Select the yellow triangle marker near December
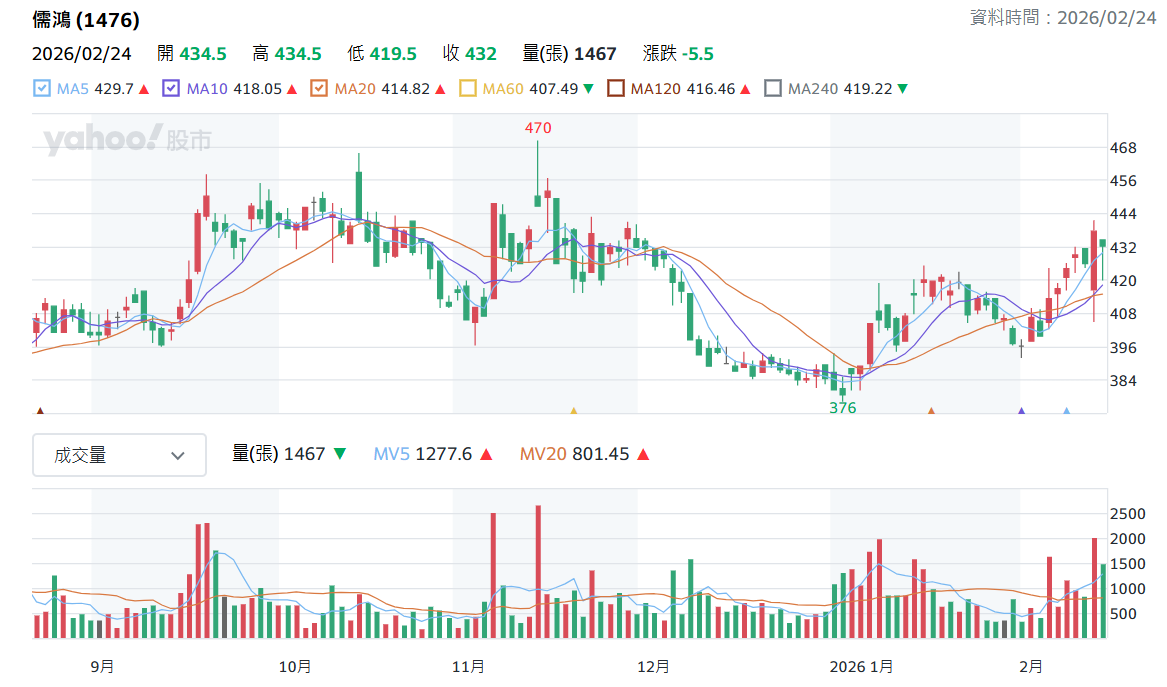The image size is (1167, 687). click(573, 410)
